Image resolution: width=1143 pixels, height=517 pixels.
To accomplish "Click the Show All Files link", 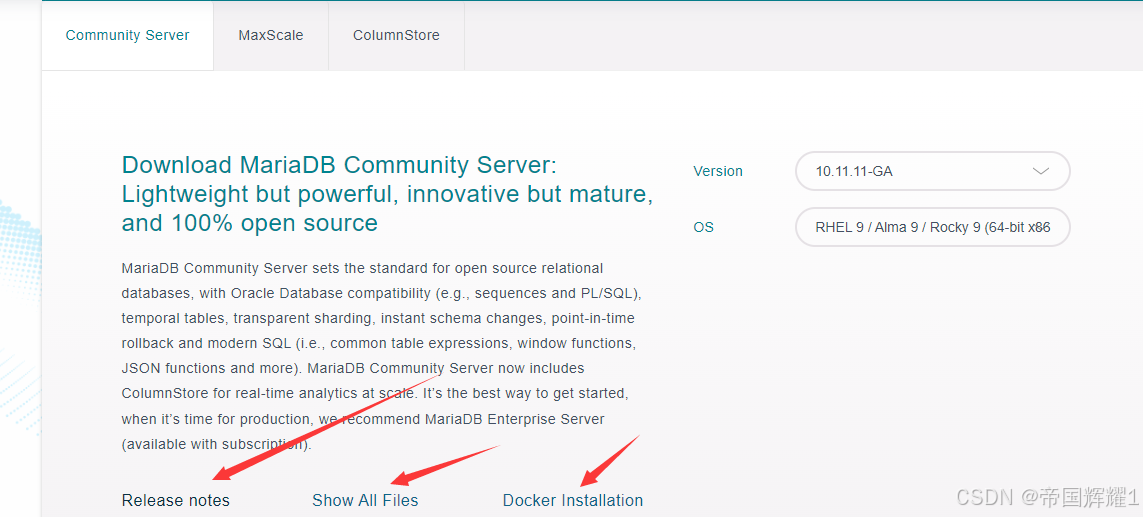I will (365, 500).
